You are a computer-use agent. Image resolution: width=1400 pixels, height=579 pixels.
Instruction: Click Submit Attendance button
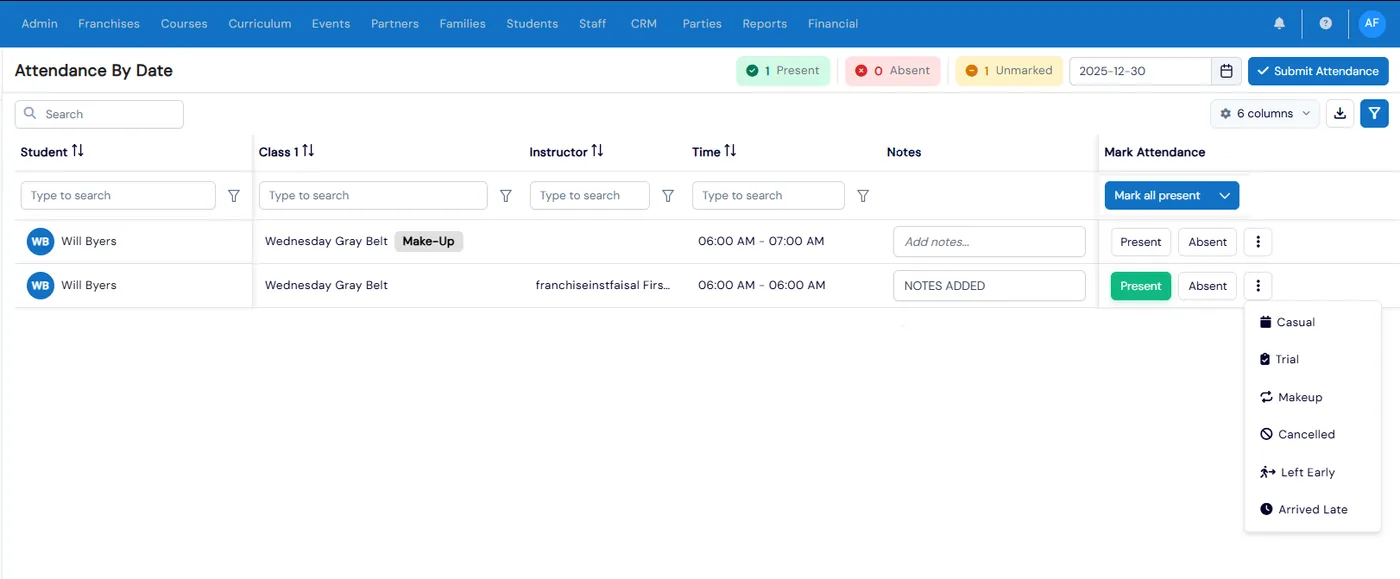1318,71
